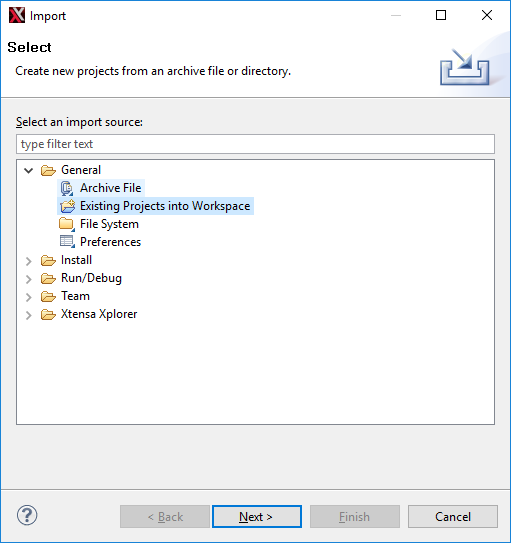Image resolution: width=511 pixels, height=543 pixels.
Task: Maximize the Import dialog window
Action: [441, 15]
